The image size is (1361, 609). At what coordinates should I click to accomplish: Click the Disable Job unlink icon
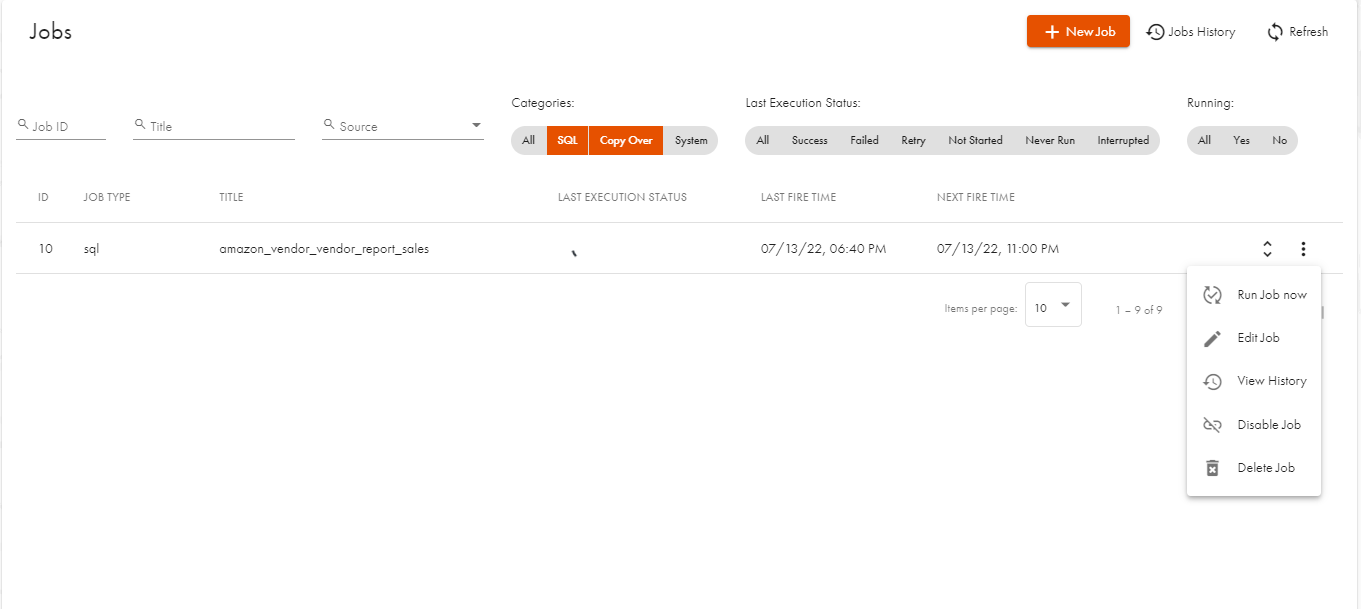pyautogui.click(x=1212, y=425)
